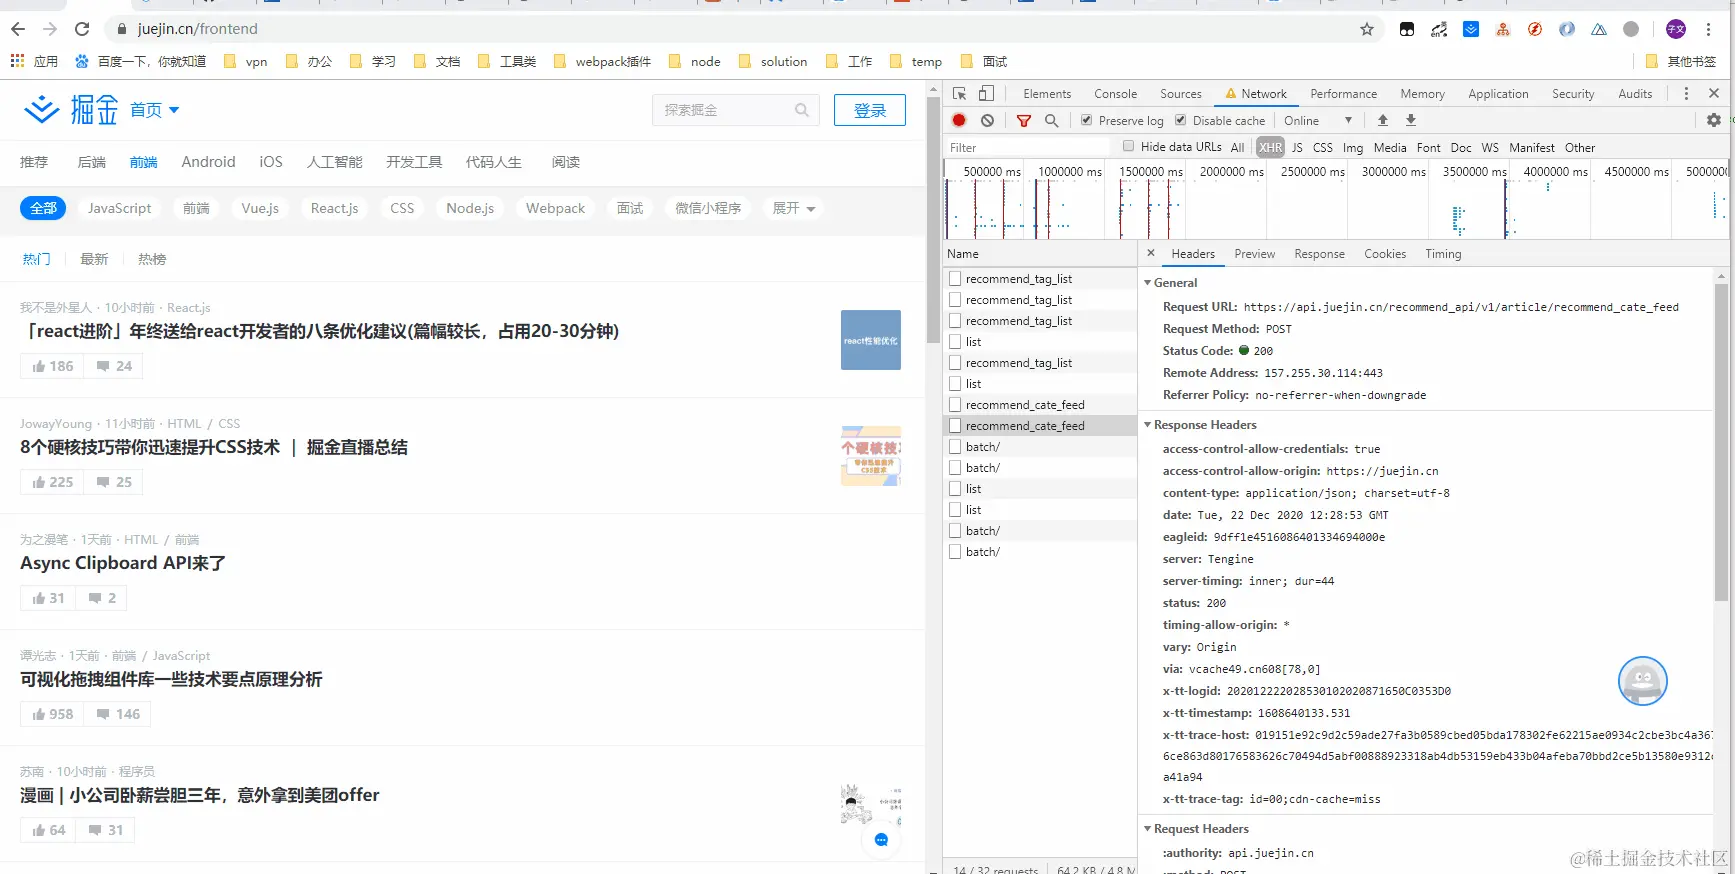Switch the feed to 最新
Viewport: 1735px width, 874px height.
point(94,259)
